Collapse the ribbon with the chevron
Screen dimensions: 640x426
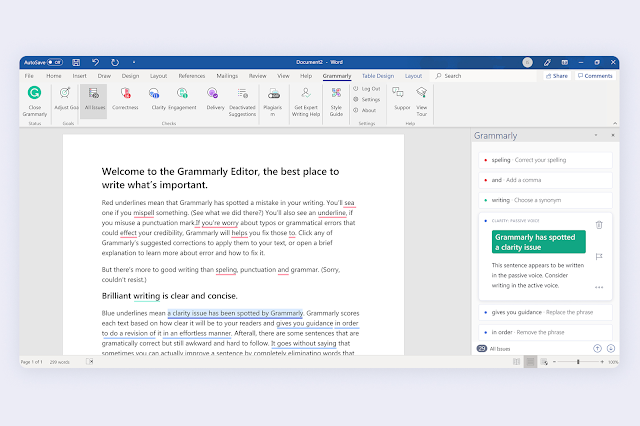pyautogui.click(x=615, y=123)
